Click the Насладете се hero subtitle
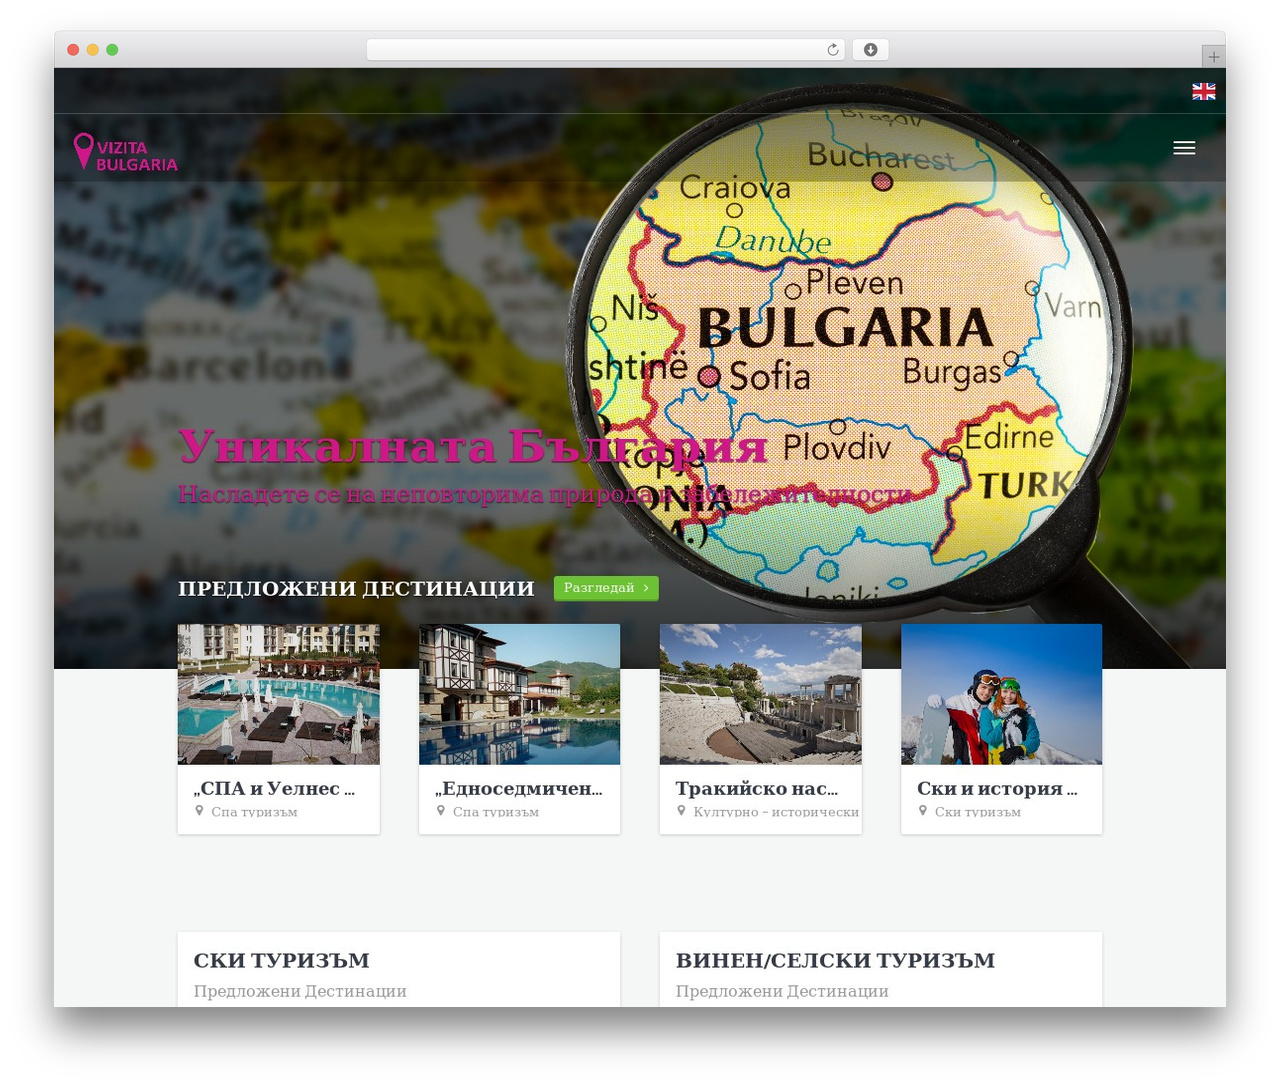Image resolution: width=1280 pixels, height=1084 pixels. (545, 494)
